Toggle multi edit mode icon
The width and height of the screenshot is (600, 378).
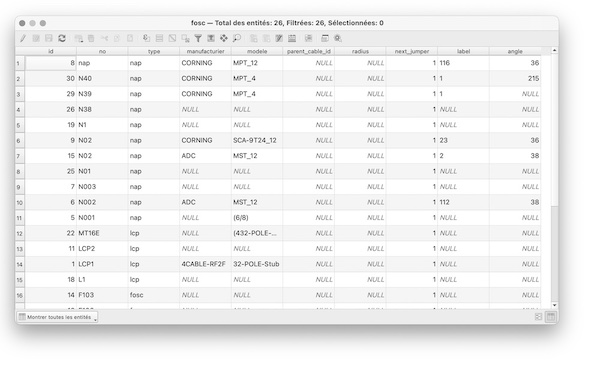click(36, 38)
